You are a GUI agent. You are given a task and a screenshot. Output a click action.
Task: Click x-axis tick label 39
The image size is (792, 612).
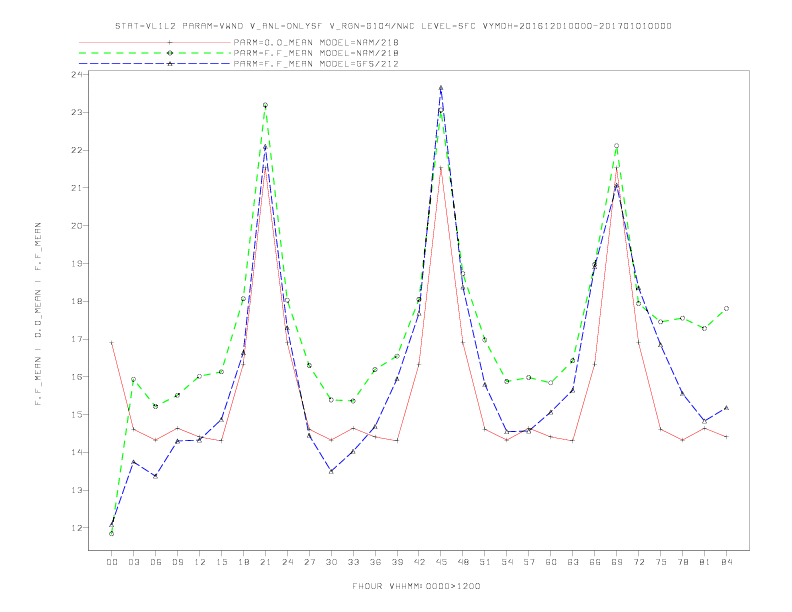pos(397,562)
